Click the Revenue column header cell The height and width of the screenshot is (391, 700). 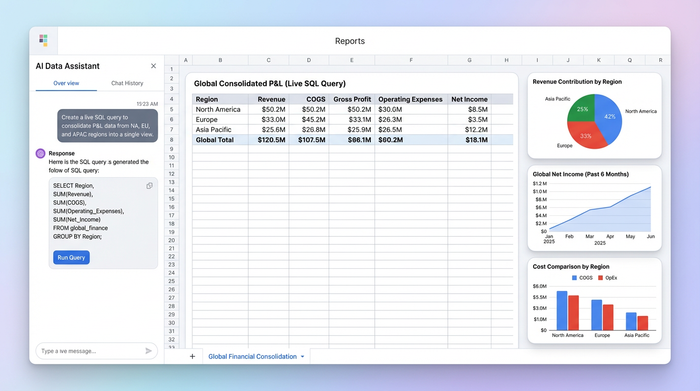pos(269,99)
